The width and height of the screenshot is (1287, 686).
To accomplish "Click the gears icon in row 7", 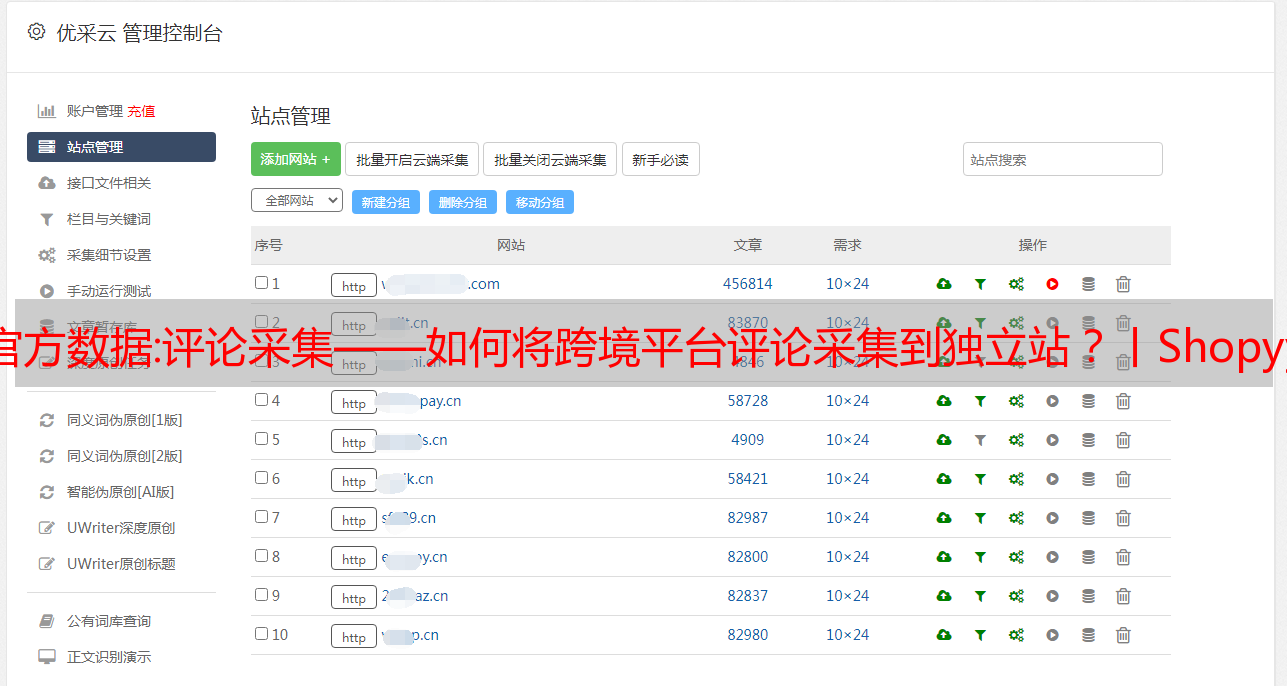I will [x=1016, y=518].
